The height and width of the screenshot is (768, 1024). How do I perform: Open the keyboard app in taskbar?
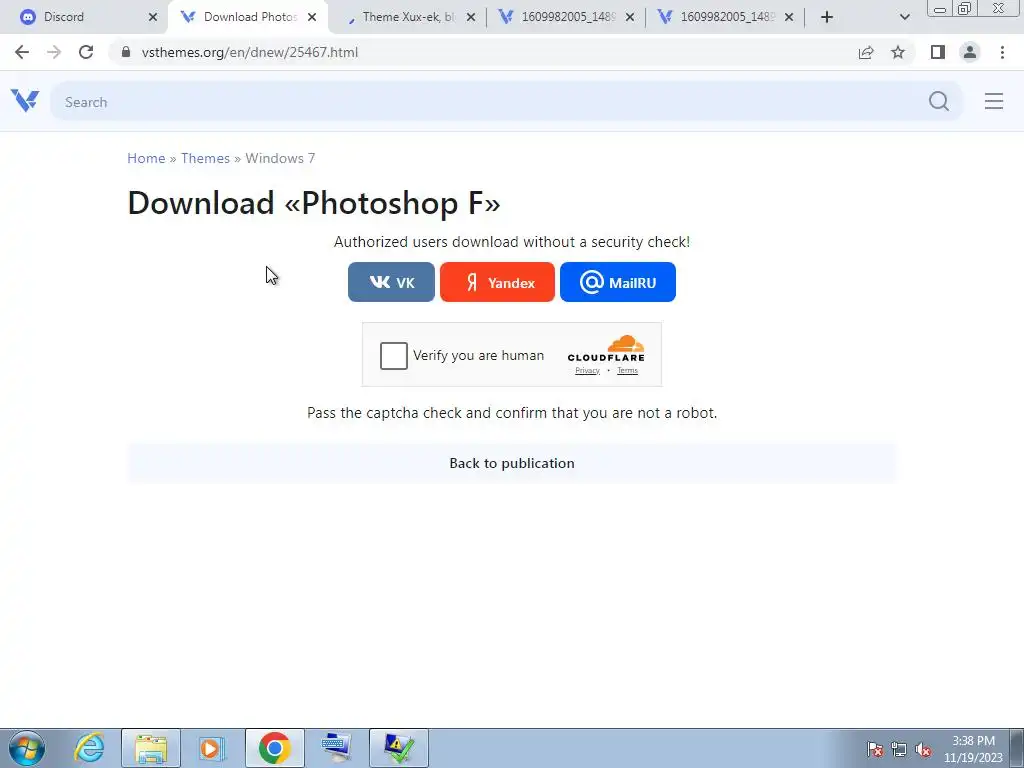coord(337,748)
